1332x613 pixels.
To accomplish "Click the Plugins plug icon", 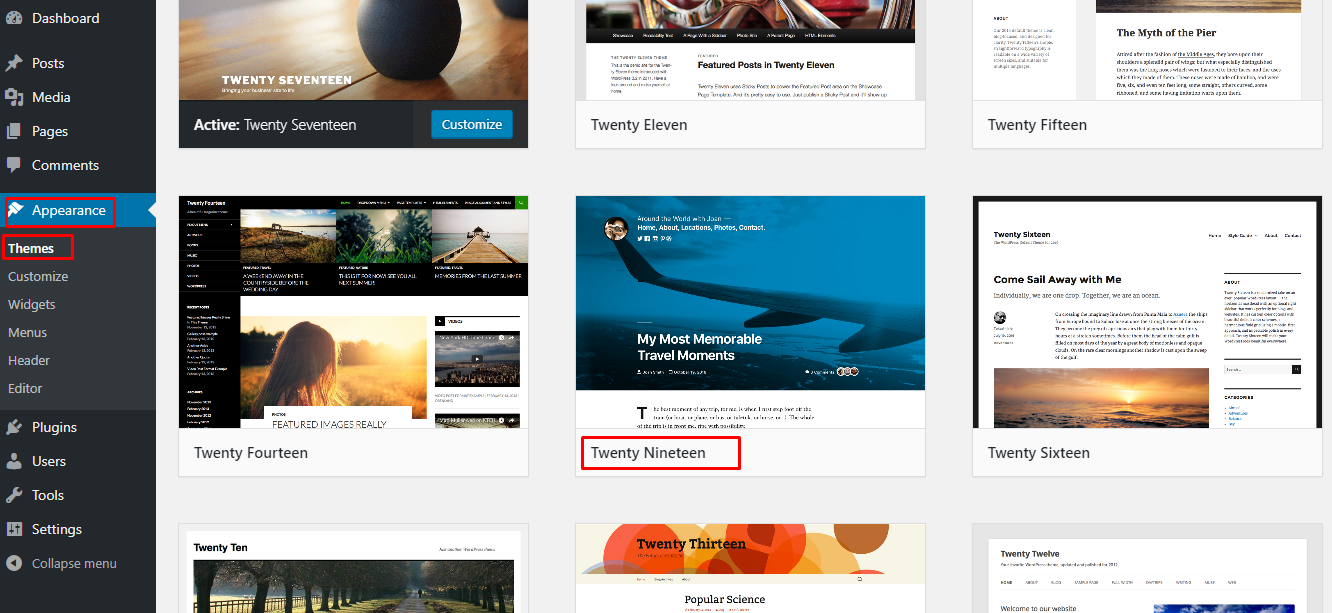I will click(14, 427).
